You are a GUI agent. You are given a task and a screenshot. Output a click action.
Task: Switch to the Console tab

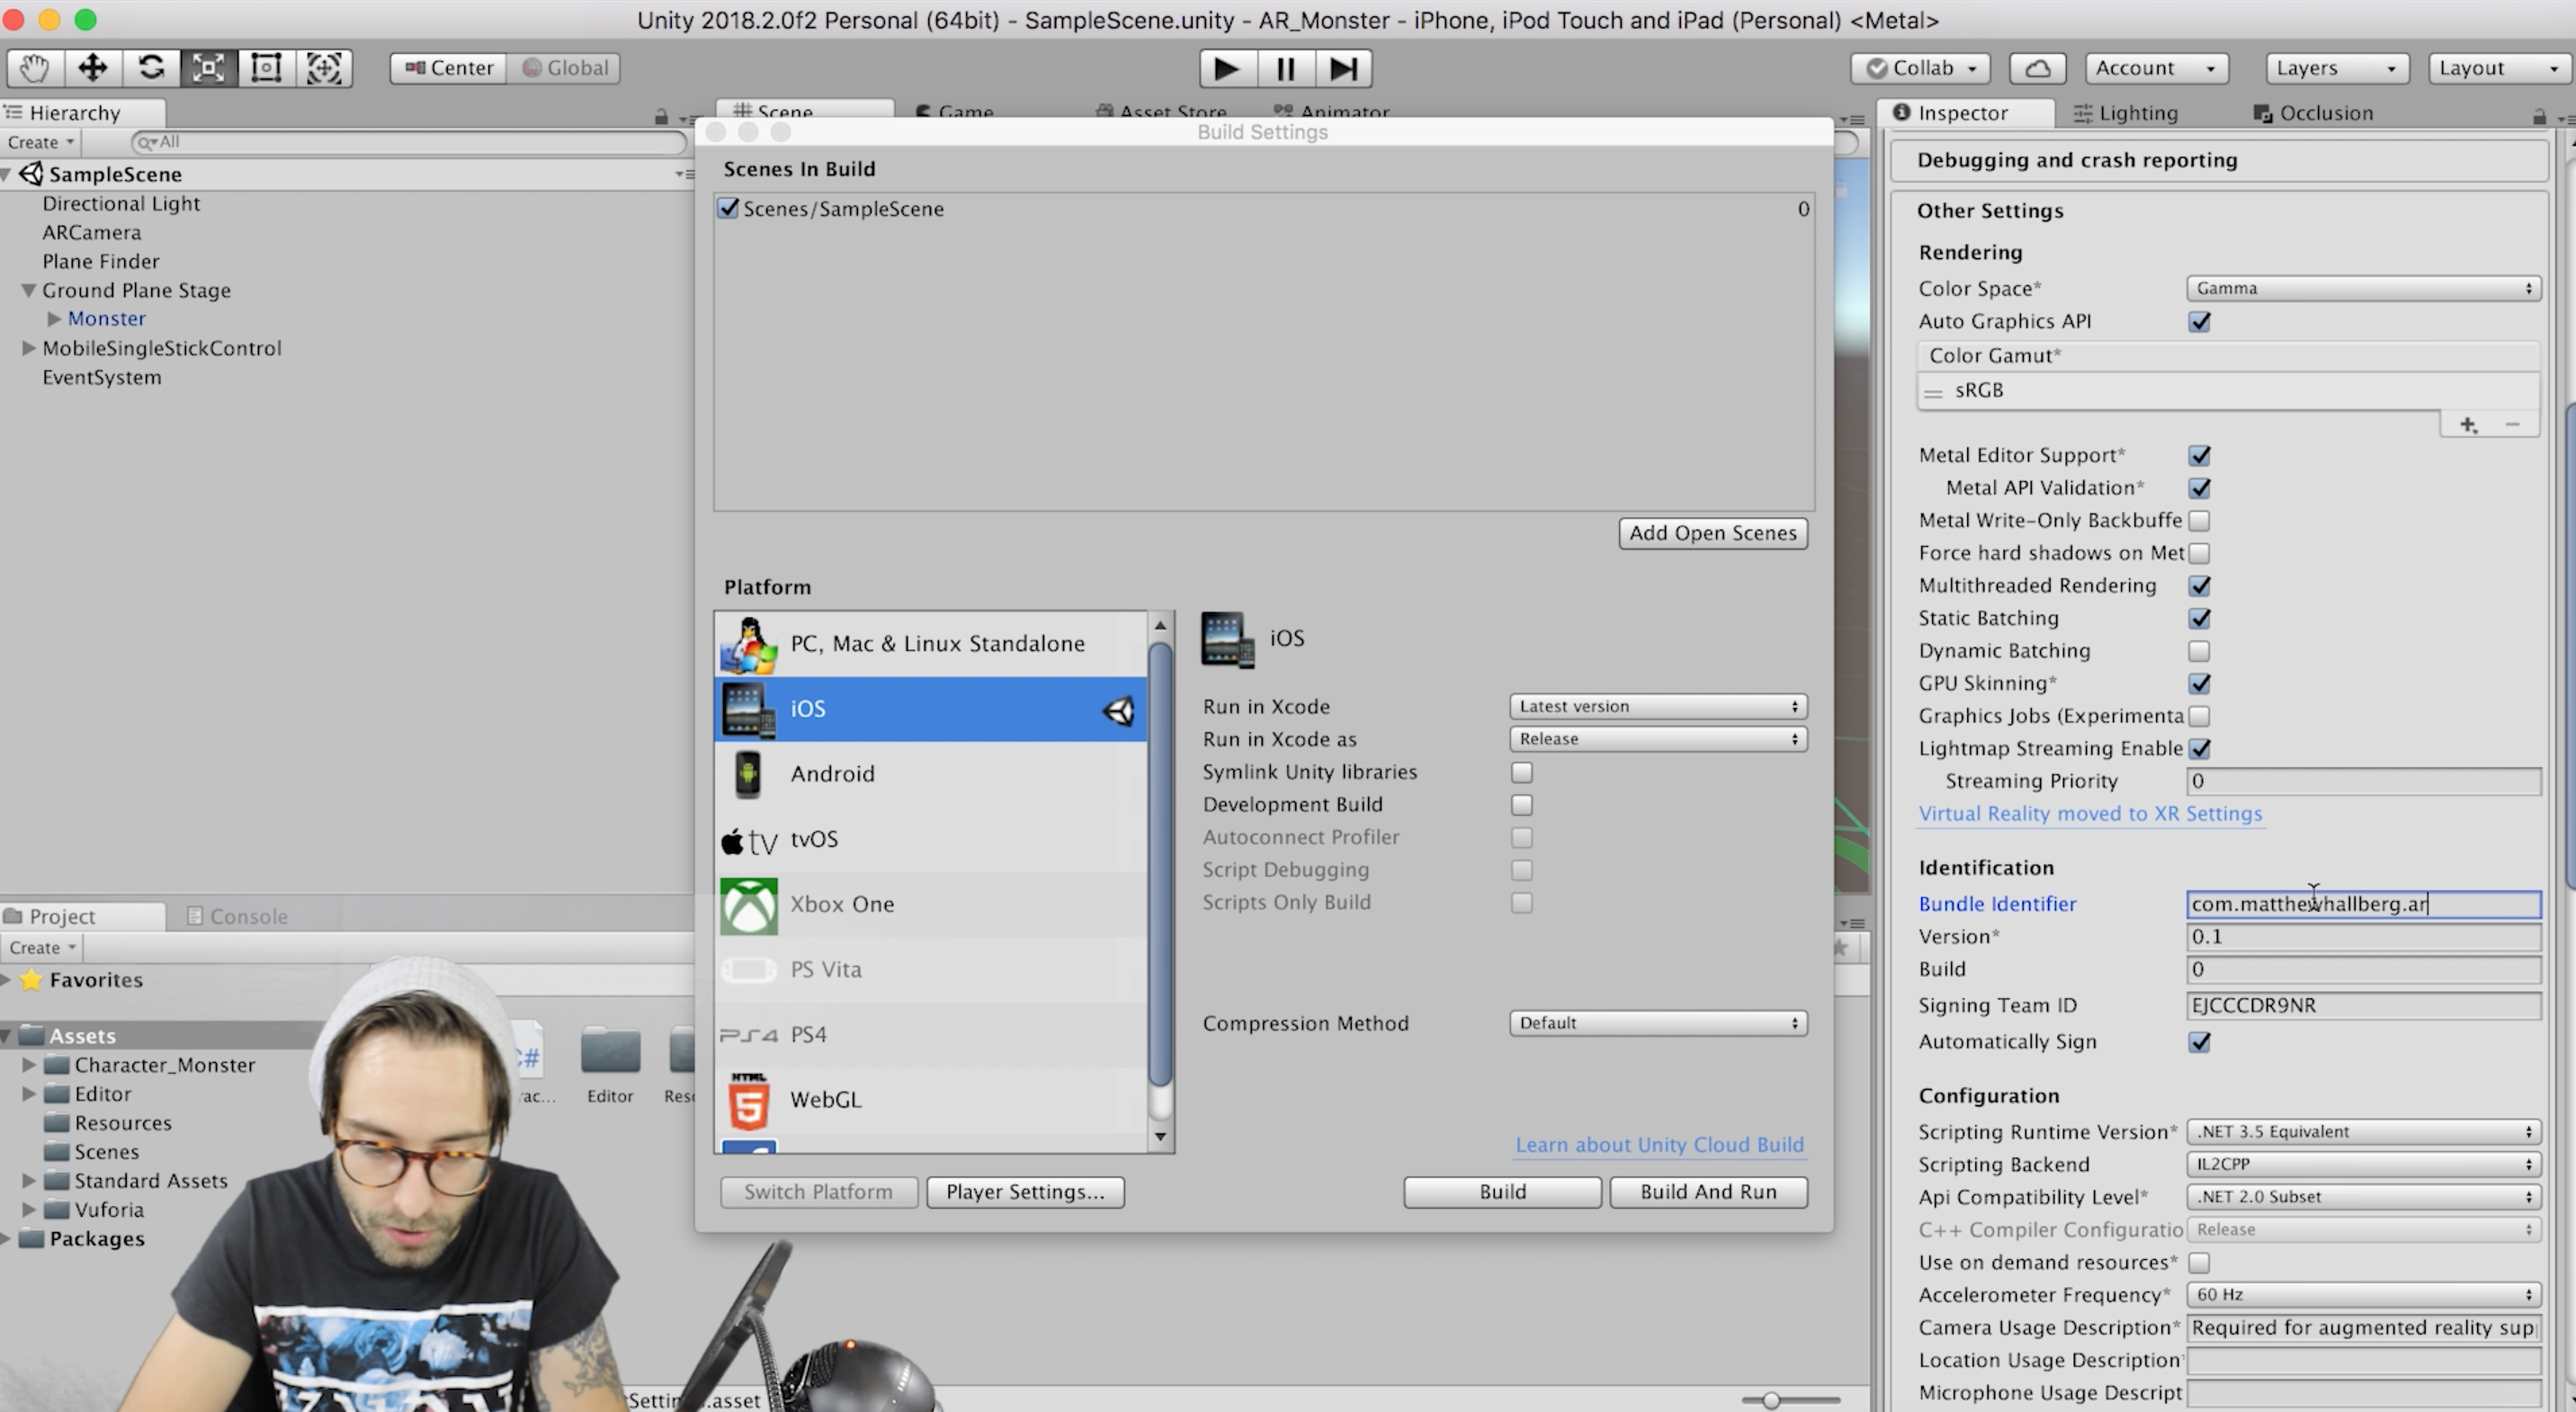pos(238,916)
